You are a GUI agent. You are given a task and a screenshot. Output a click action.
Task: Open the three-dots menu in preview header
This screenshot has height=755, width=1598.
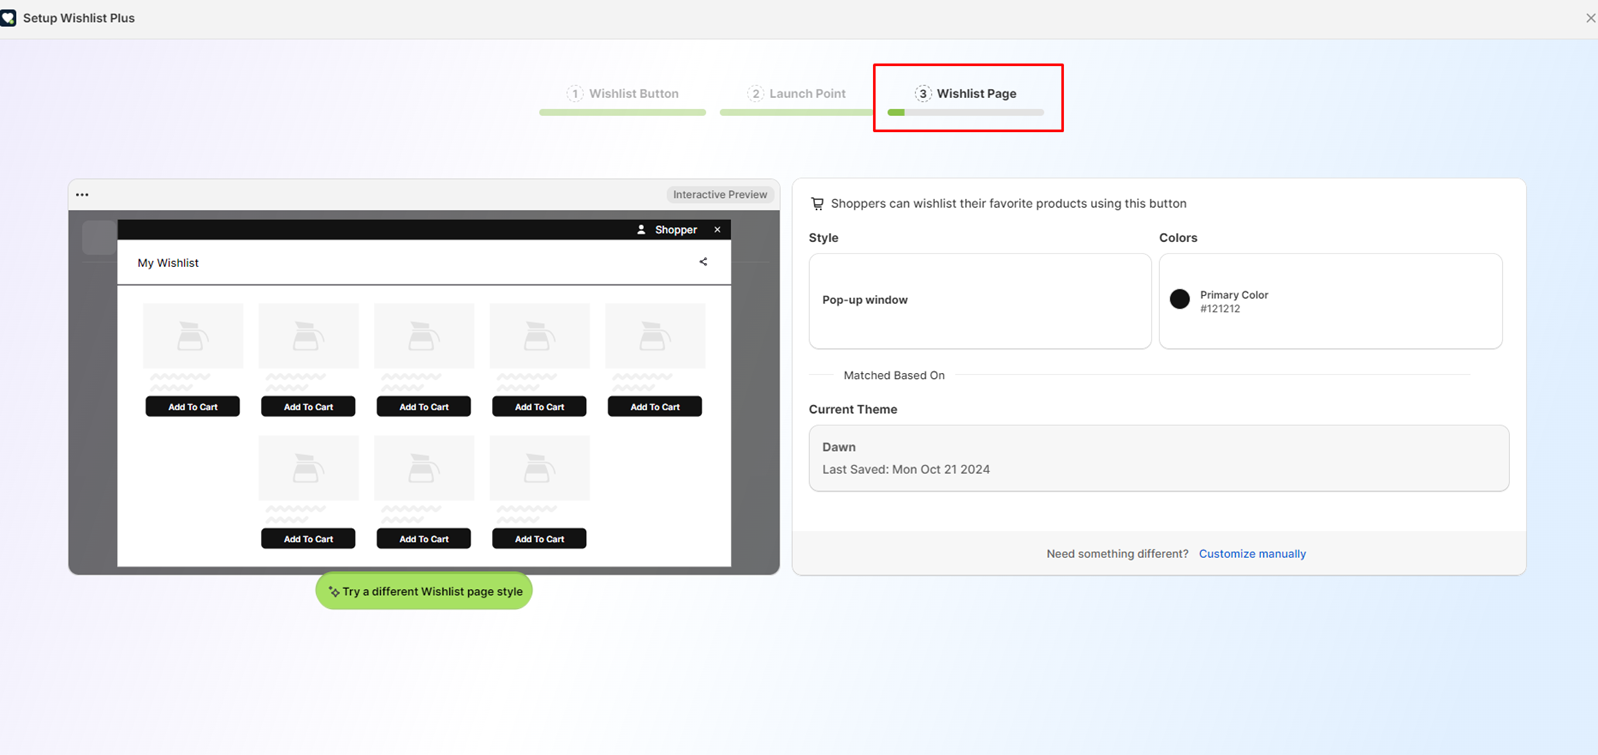point(82,195)
